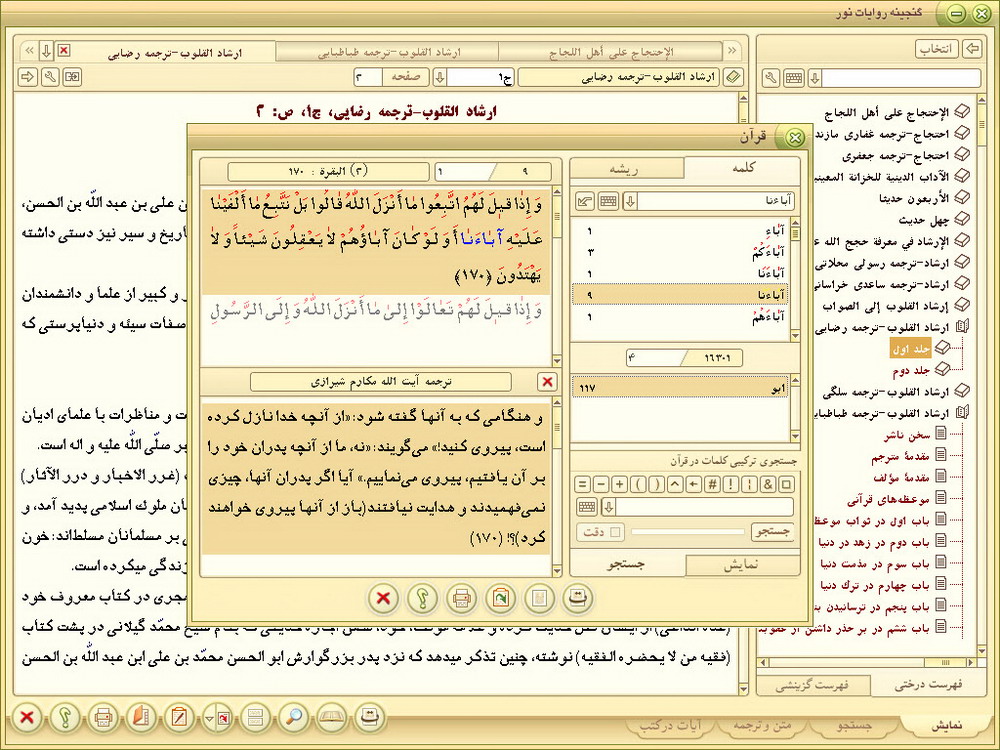Open help from the main bottom toolbar

pyautogui.click(x=65, y=718)
